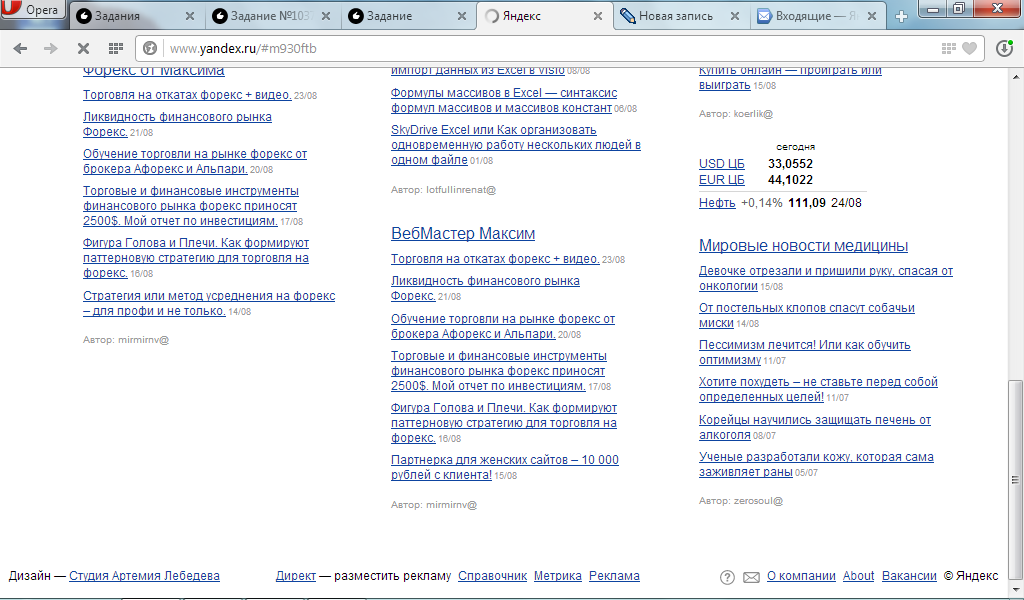
Task: Open left-column Торговля на откатах форекс link
Action: click(x=187, y=95)
